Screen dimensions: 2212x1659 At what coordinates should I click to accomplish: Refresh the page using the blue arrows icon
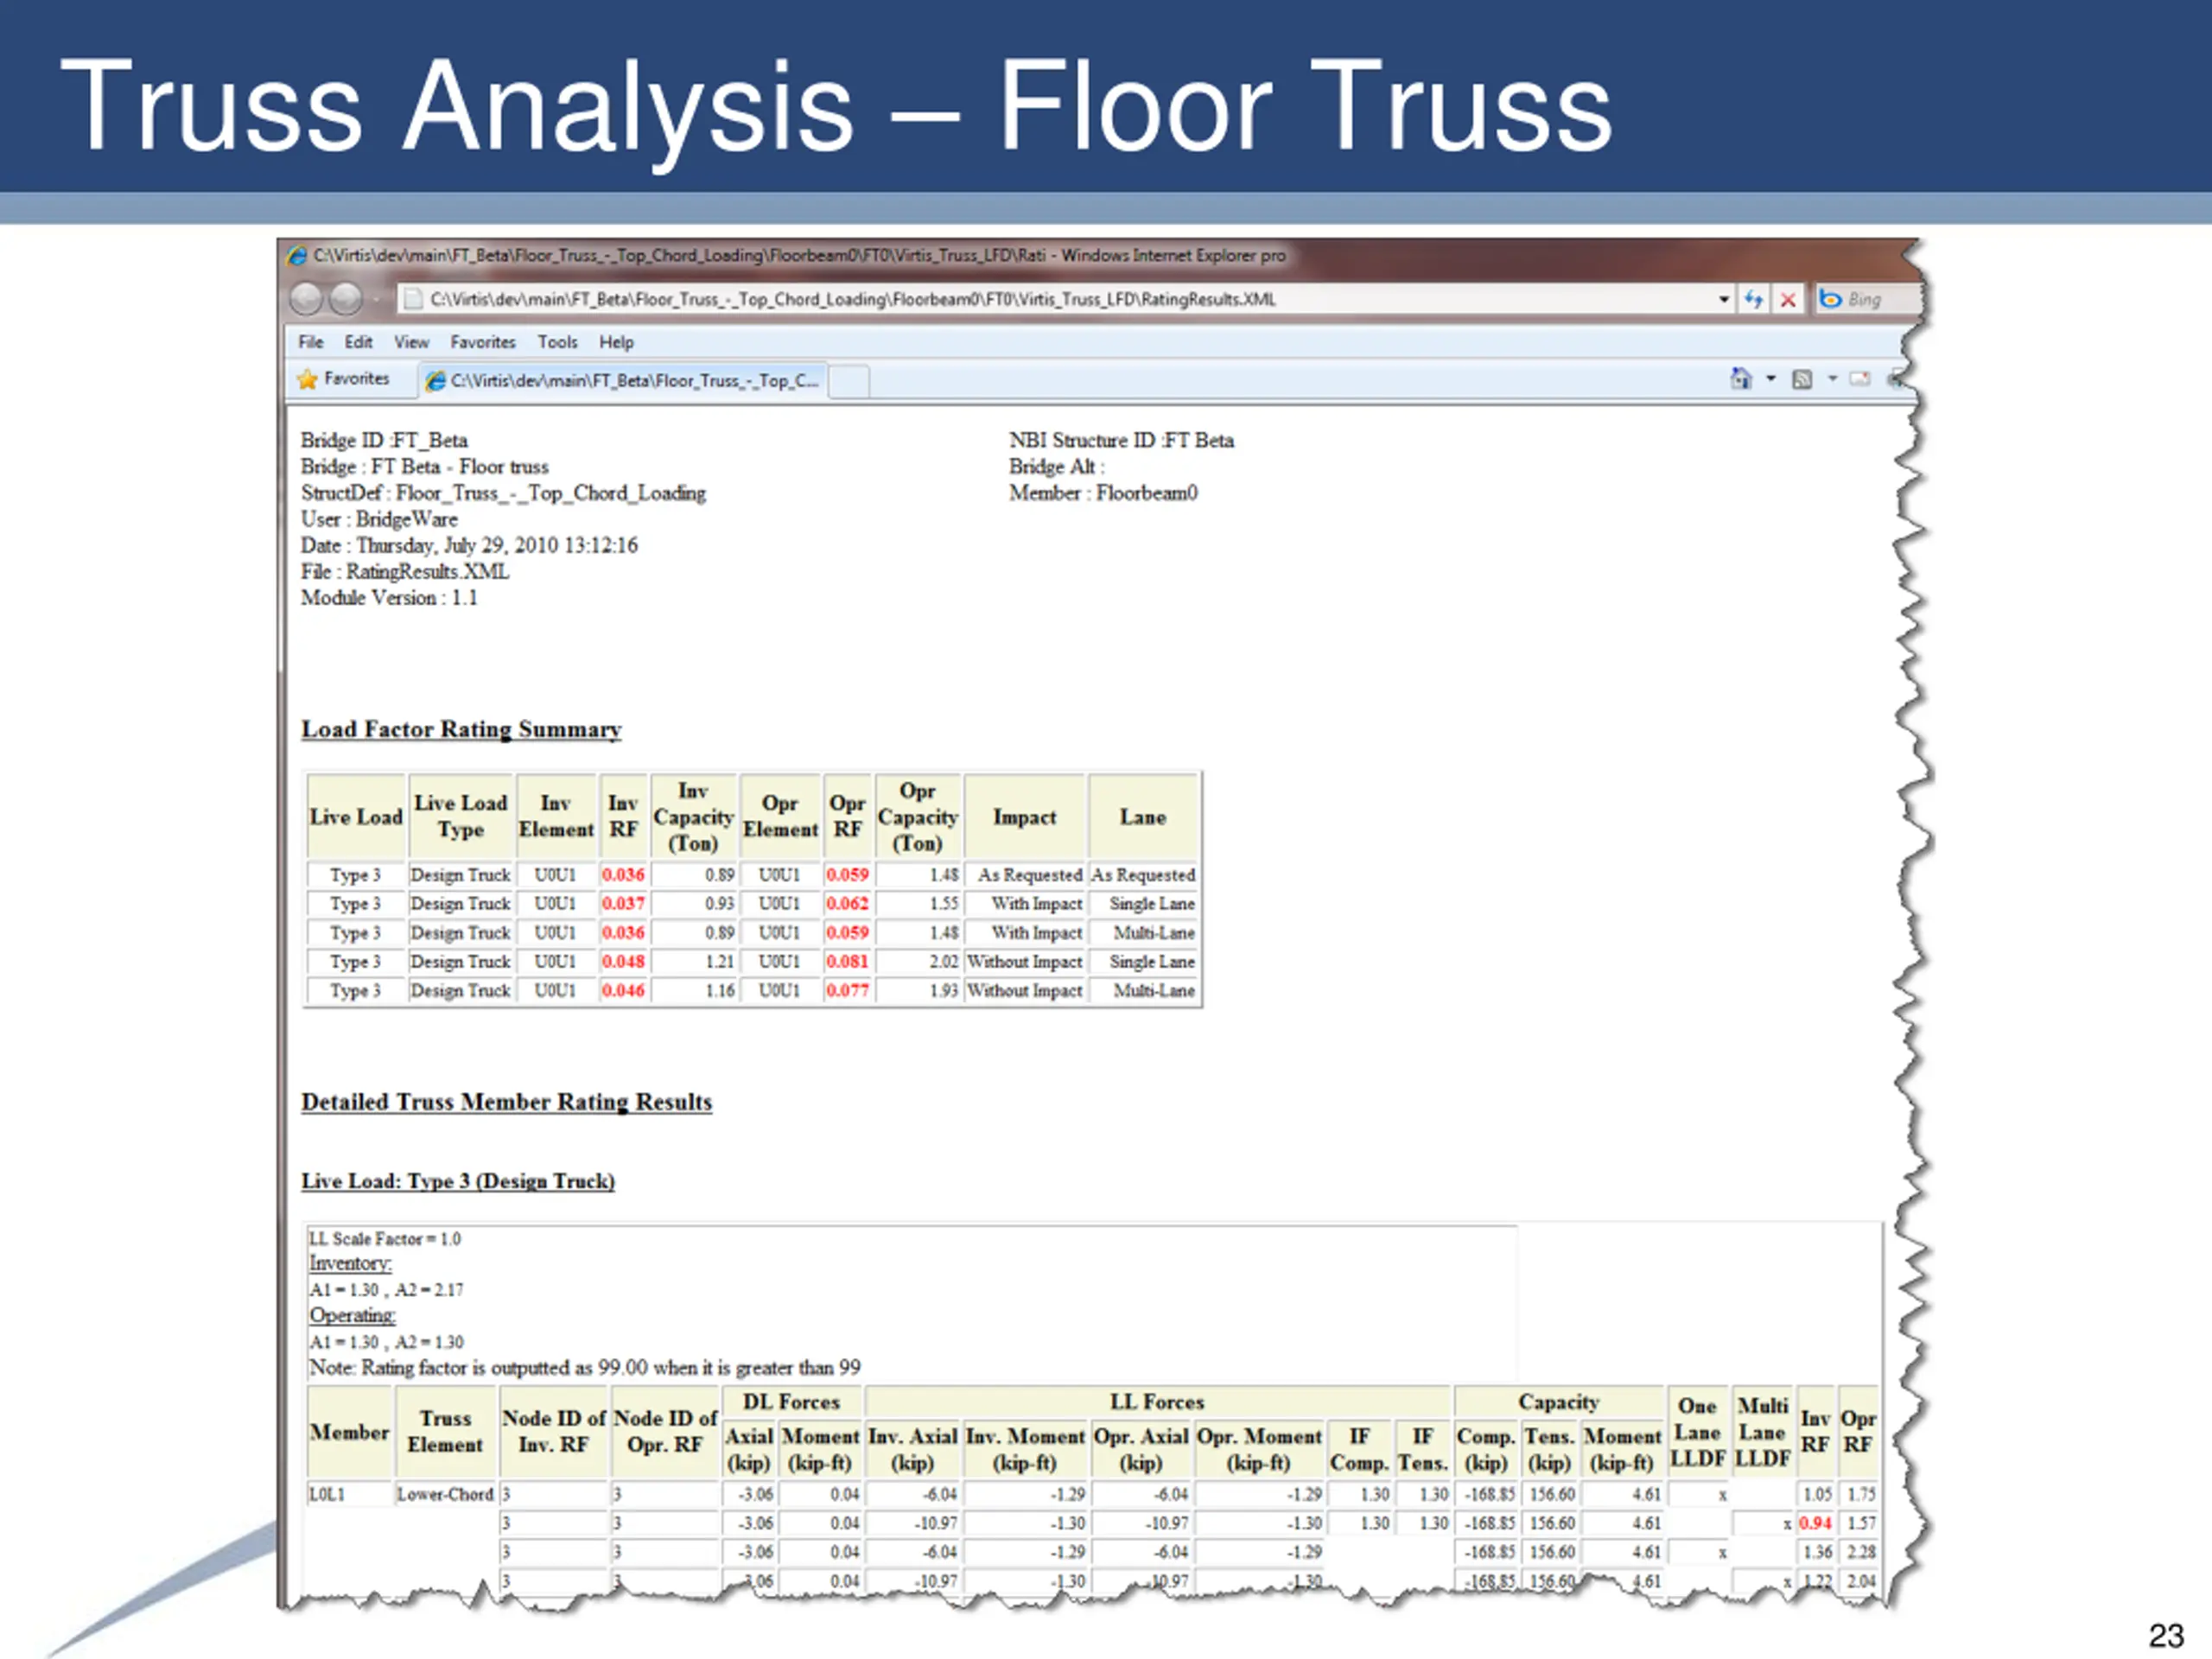click(1753, 299)
